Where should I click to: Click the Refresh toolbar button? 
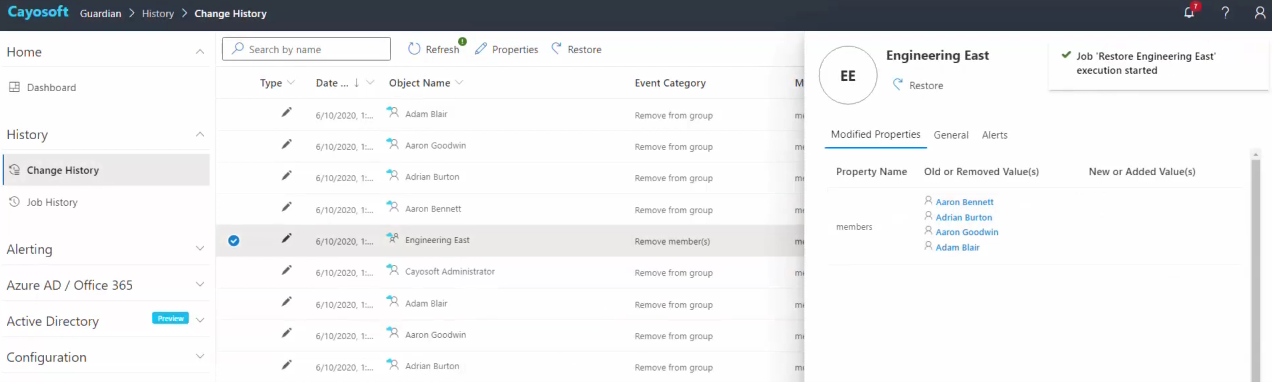coord(434,49)
